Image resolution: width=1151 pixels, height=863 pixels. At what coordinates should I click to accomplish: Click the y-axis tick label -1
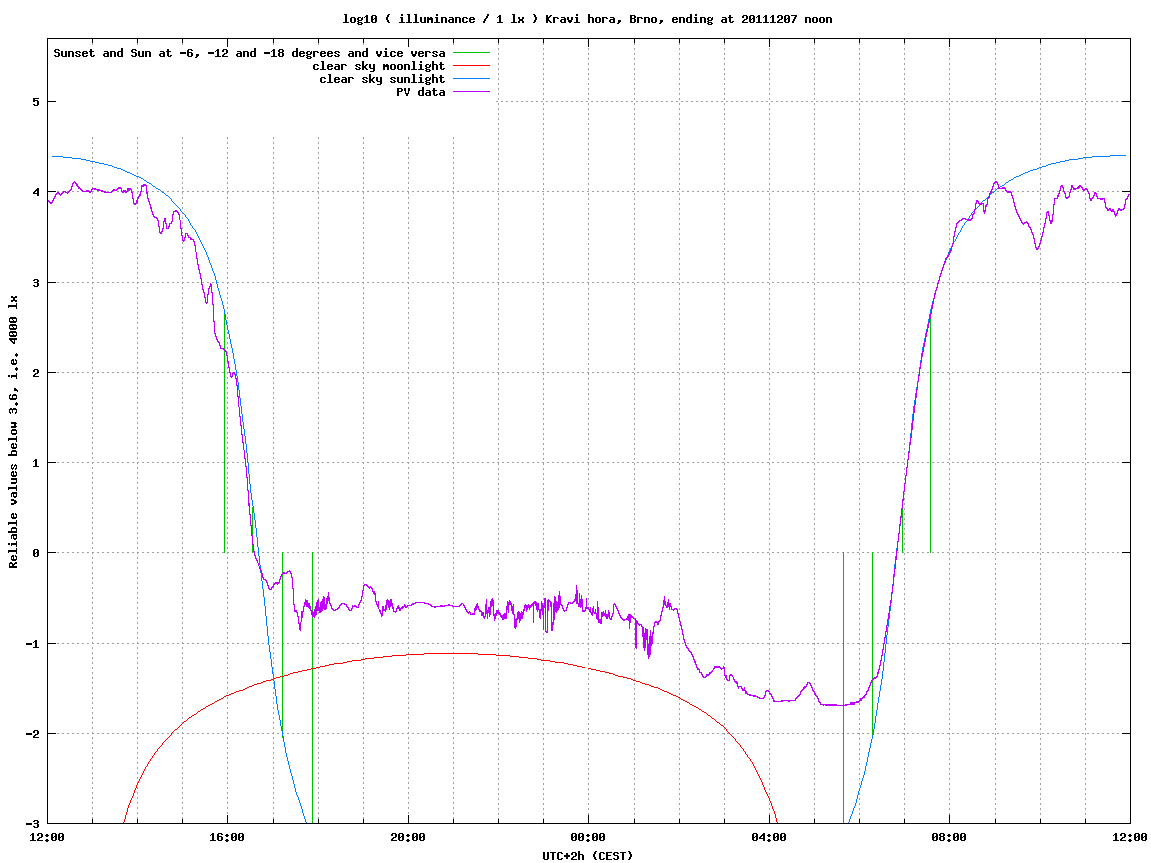[x=32, y=644]
